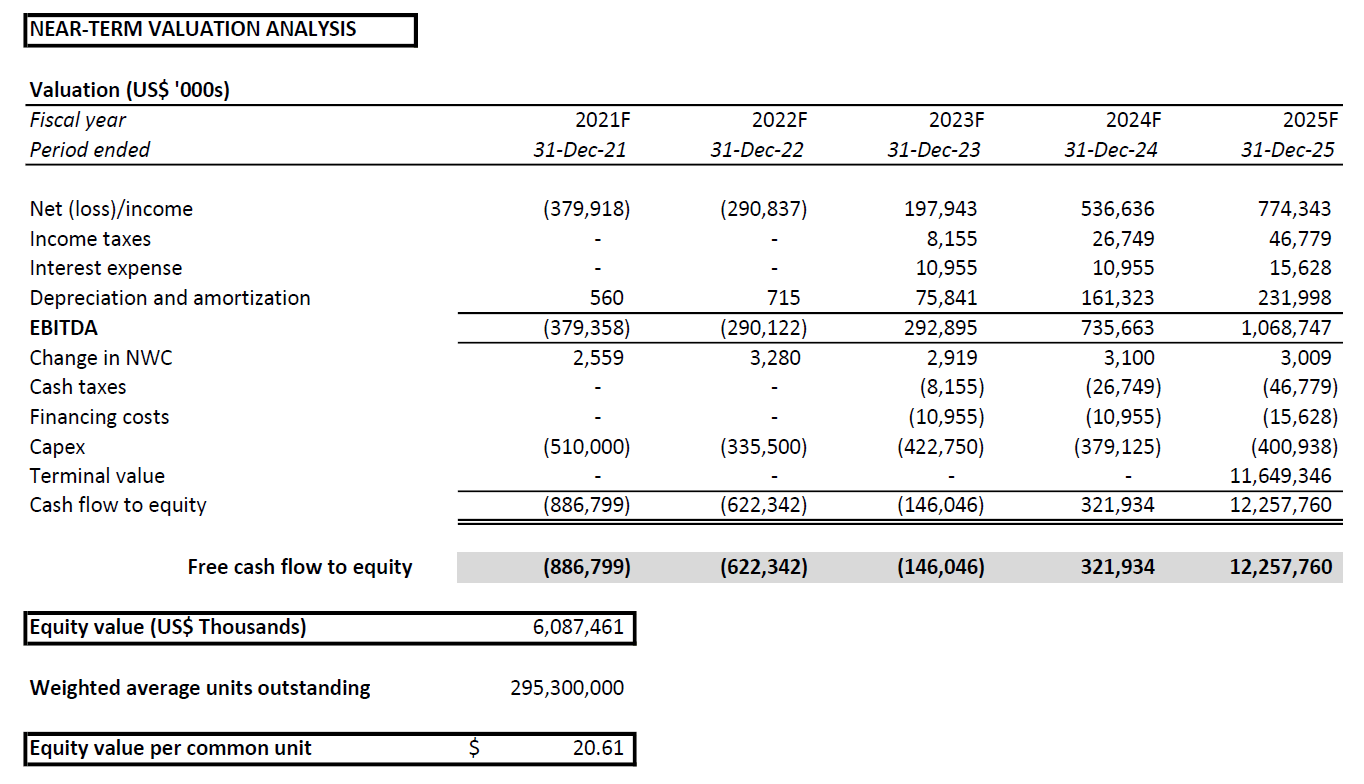Select the 31-Dec-23 period cell
The image size is (1364, 784).
click(934, 150)
